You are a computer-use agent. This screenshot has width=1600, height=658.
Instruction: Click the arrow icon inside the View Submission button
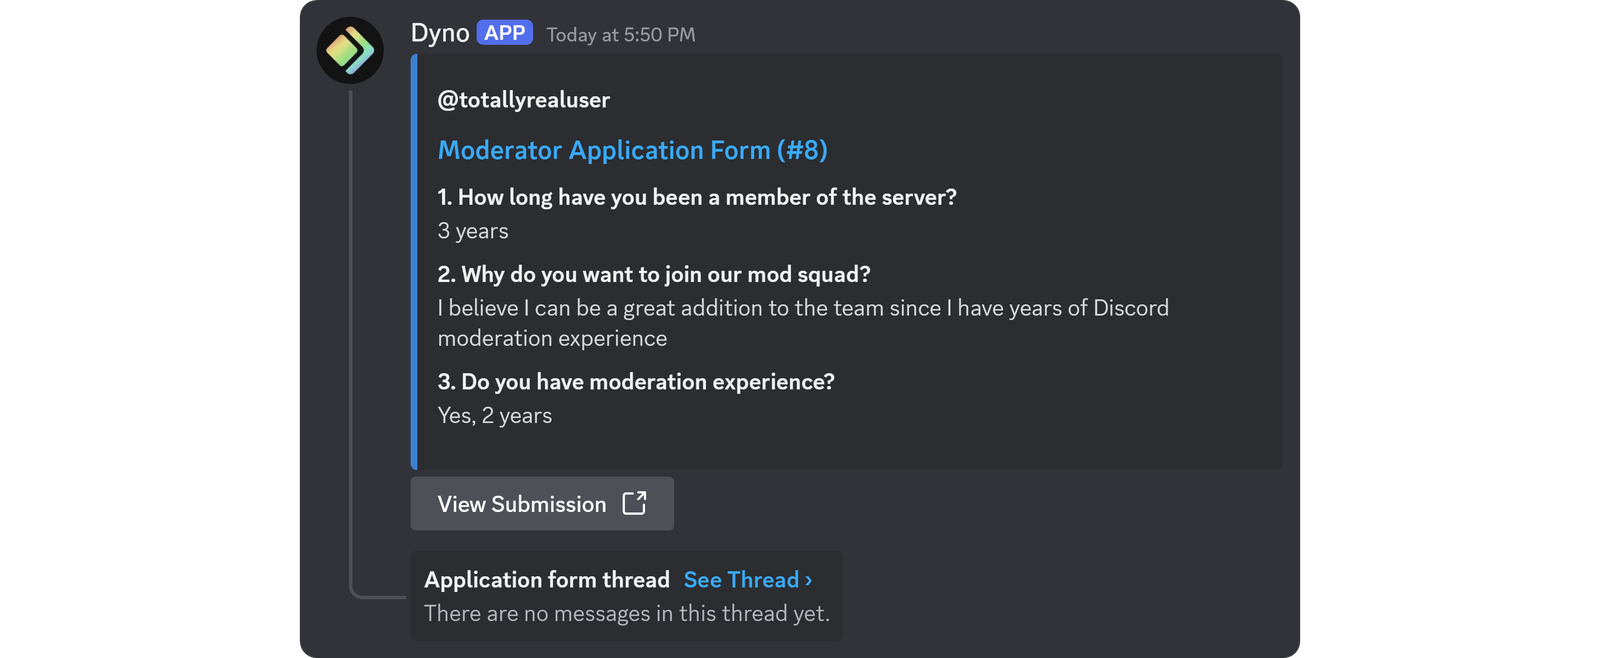click(636, 504)
